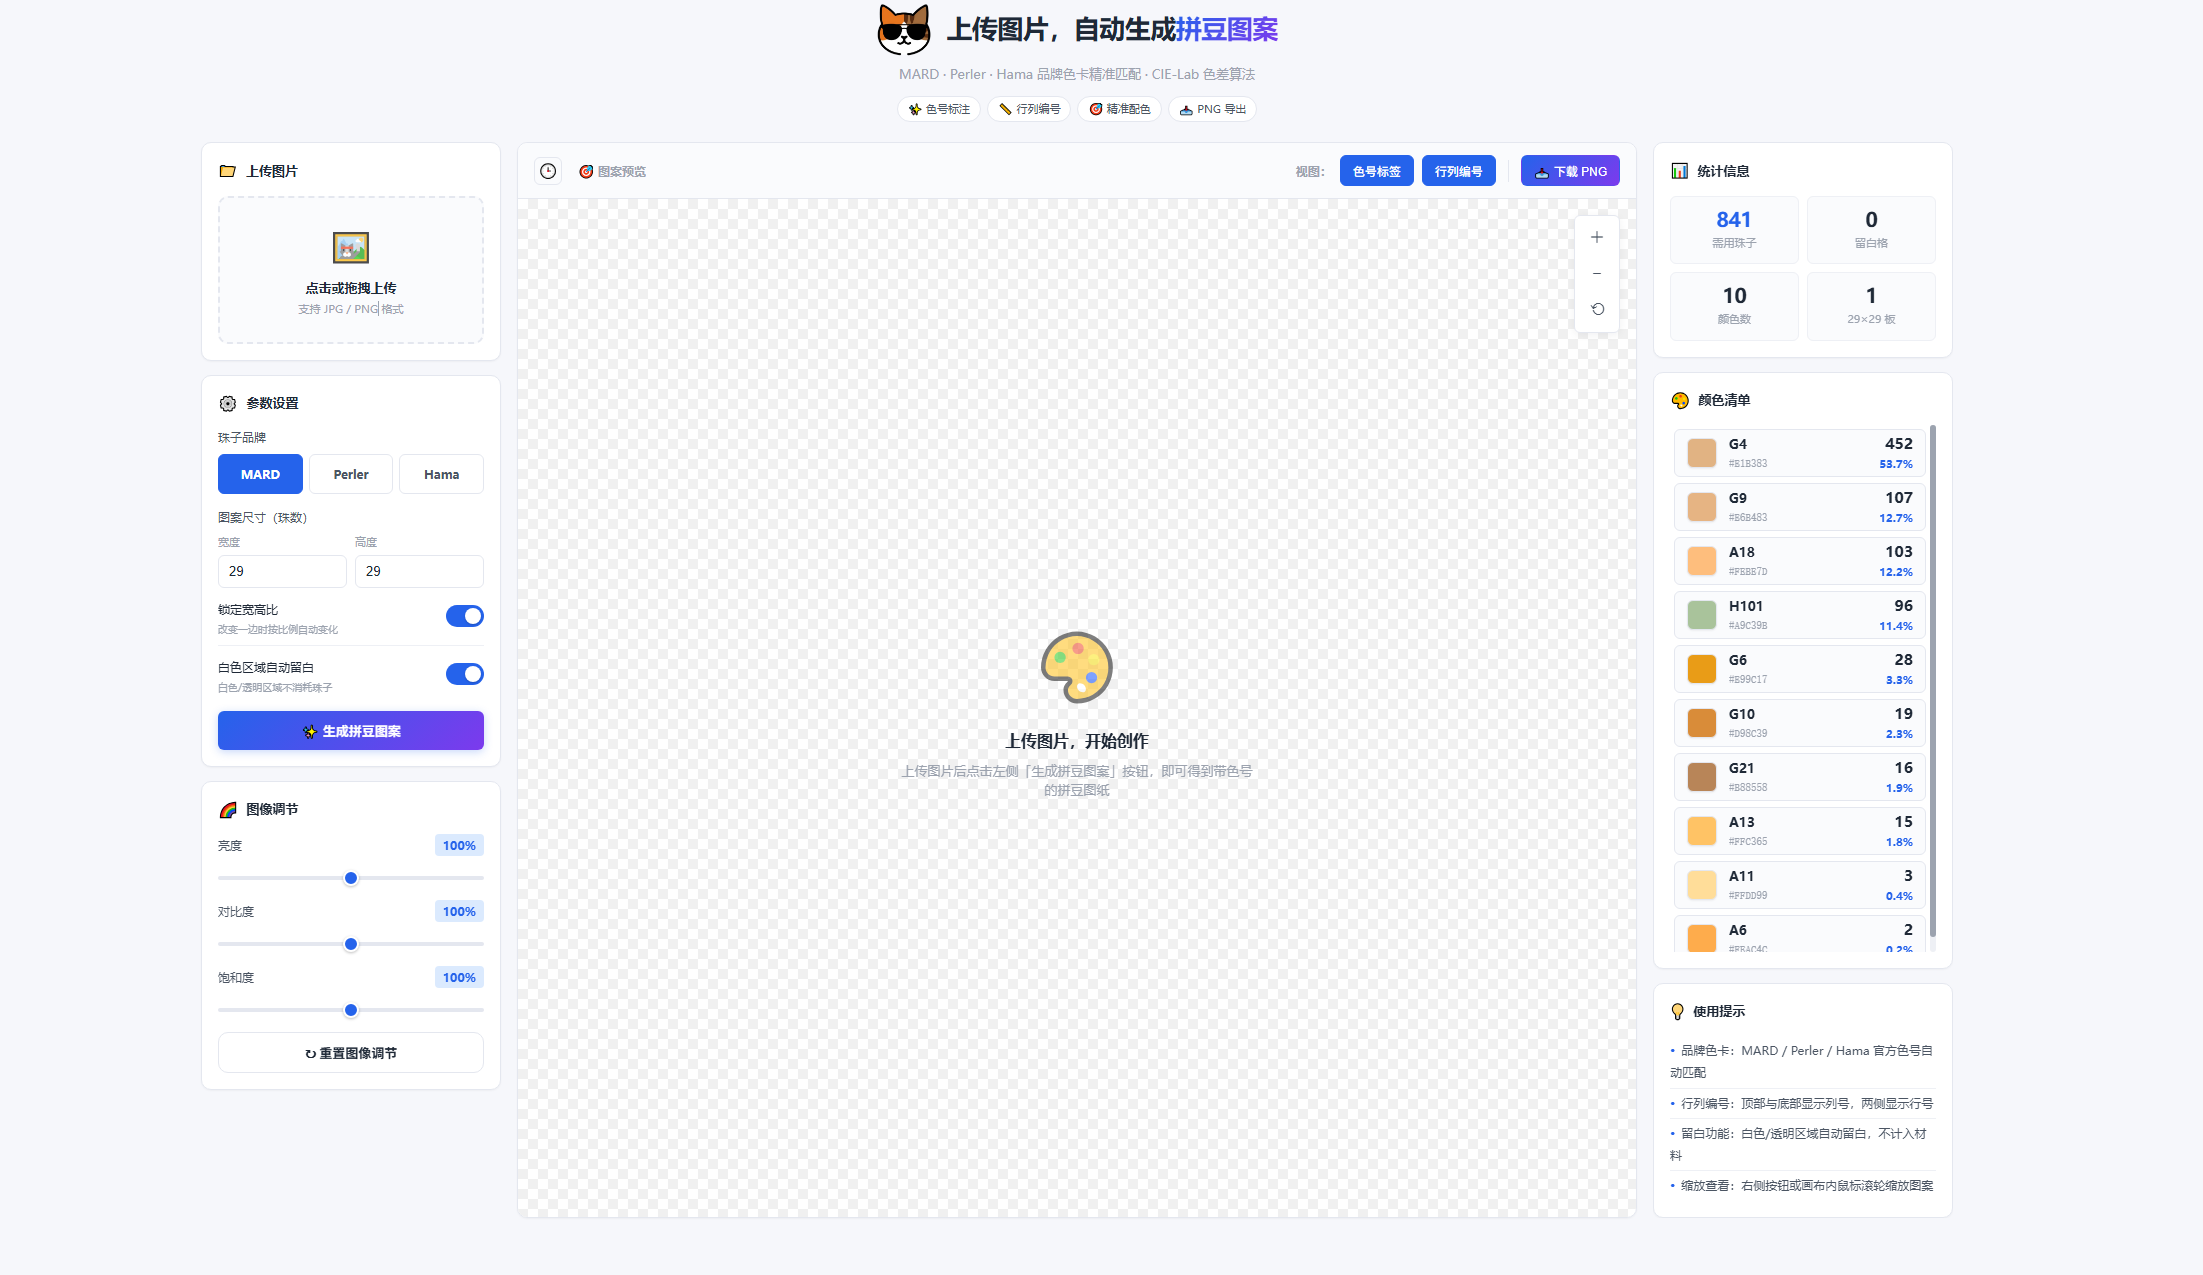Image resolution: width=2203 pixels, height=1275 pixels.
Task: Click the 精准配色 feature chip
Action: tap(1119, 109)
